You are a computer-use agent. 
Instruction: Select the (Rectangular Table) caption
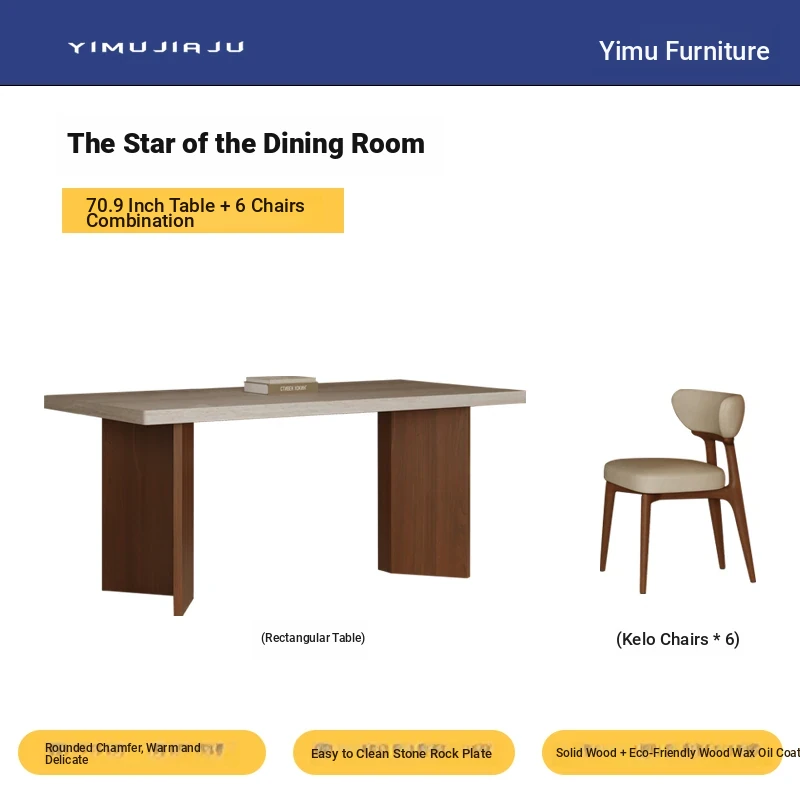click(313, 638)
